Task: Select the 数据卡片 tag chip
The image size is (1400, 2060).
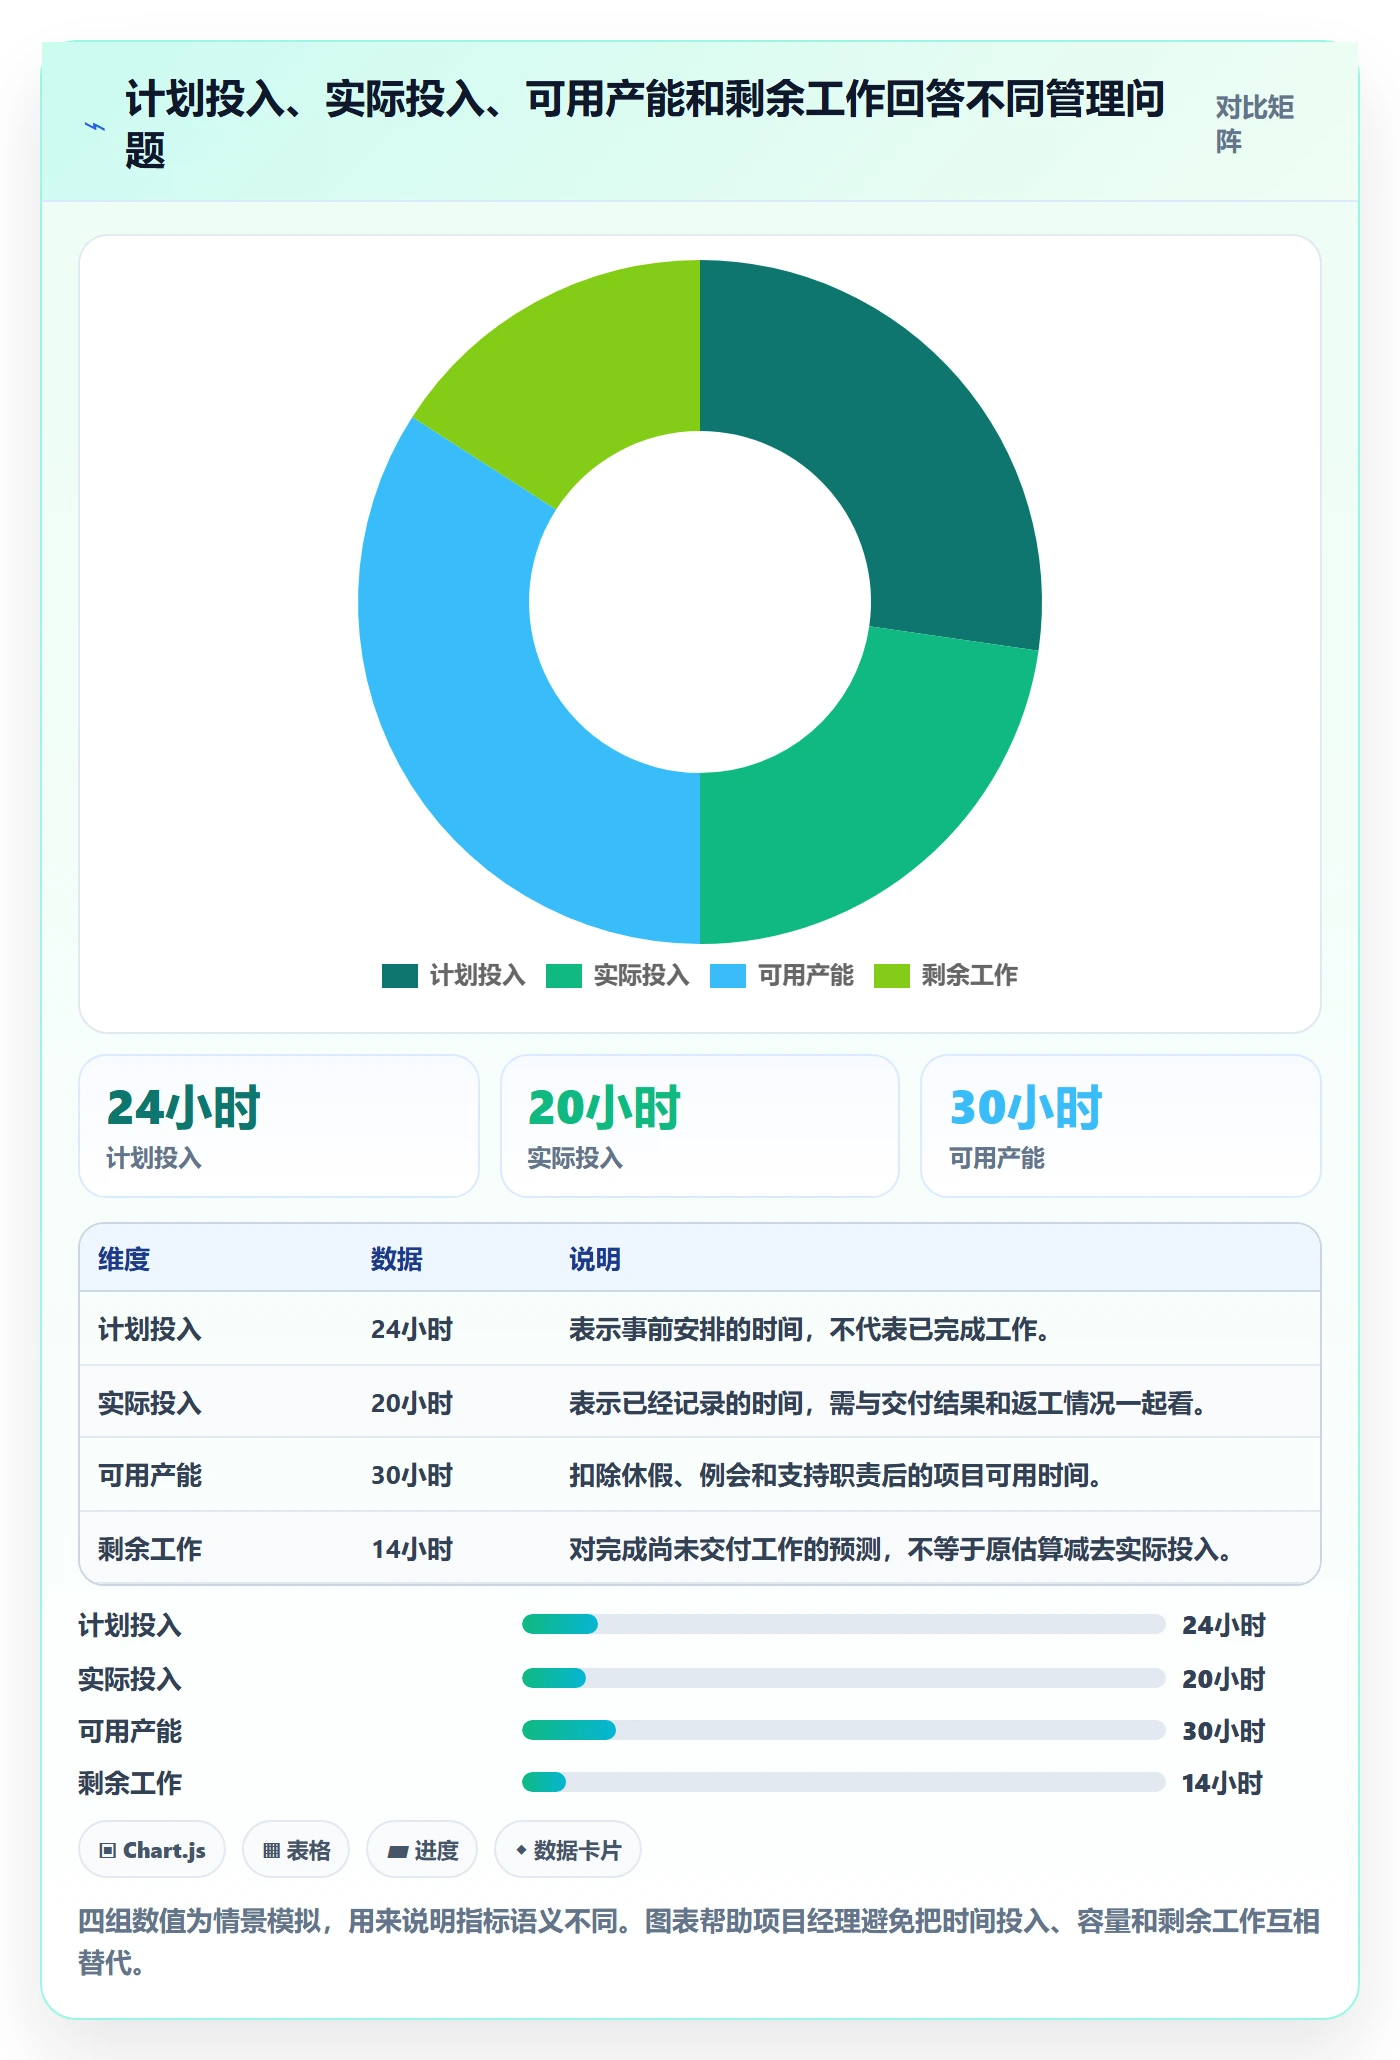Action: (x=568, y=1850)
